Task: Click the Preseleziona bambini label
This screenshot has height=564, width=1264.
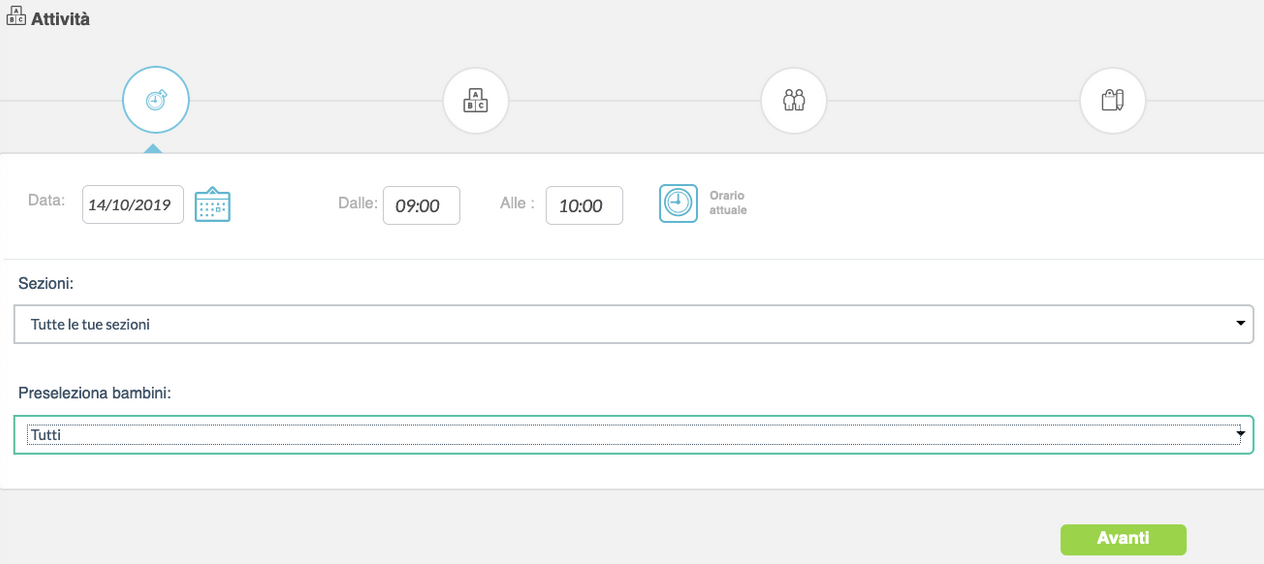Action: tap(95, 393)
